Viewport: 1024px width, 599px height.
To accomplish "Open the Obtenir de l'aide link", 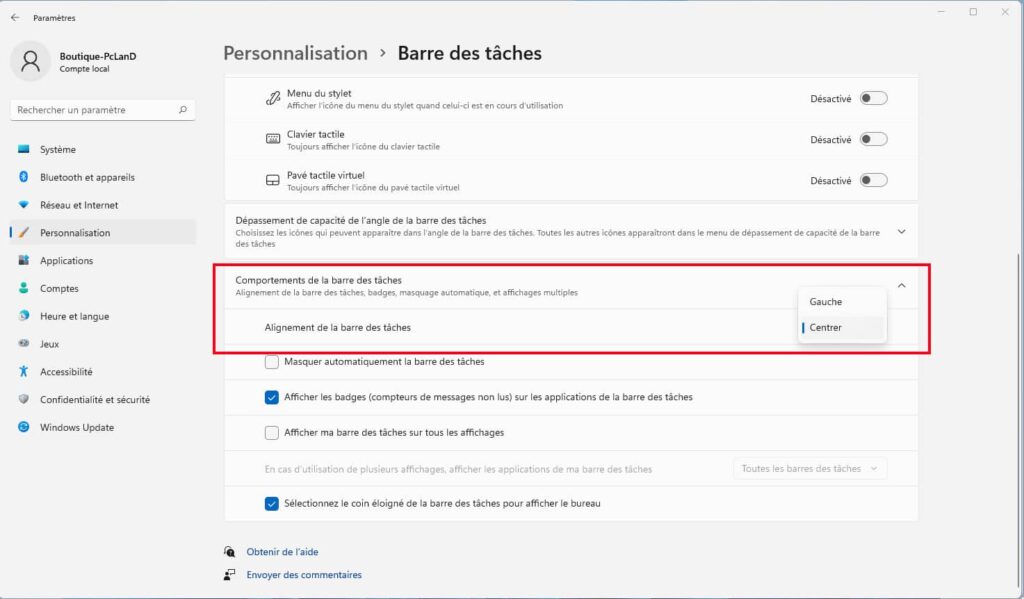I will (282, 552).
